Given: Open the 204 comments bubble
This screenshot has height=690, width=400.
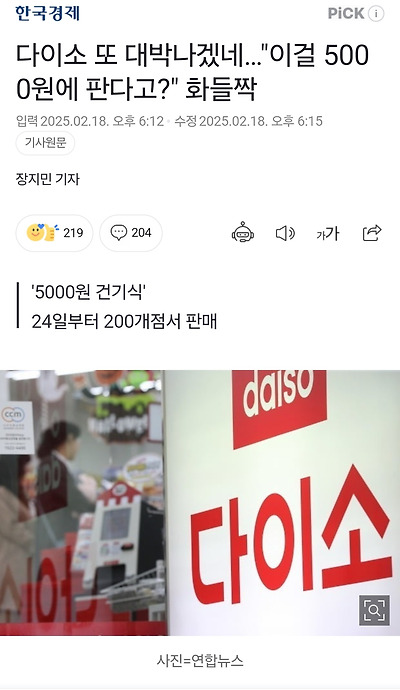Looking at the screenshot, I should coord(131,233).
